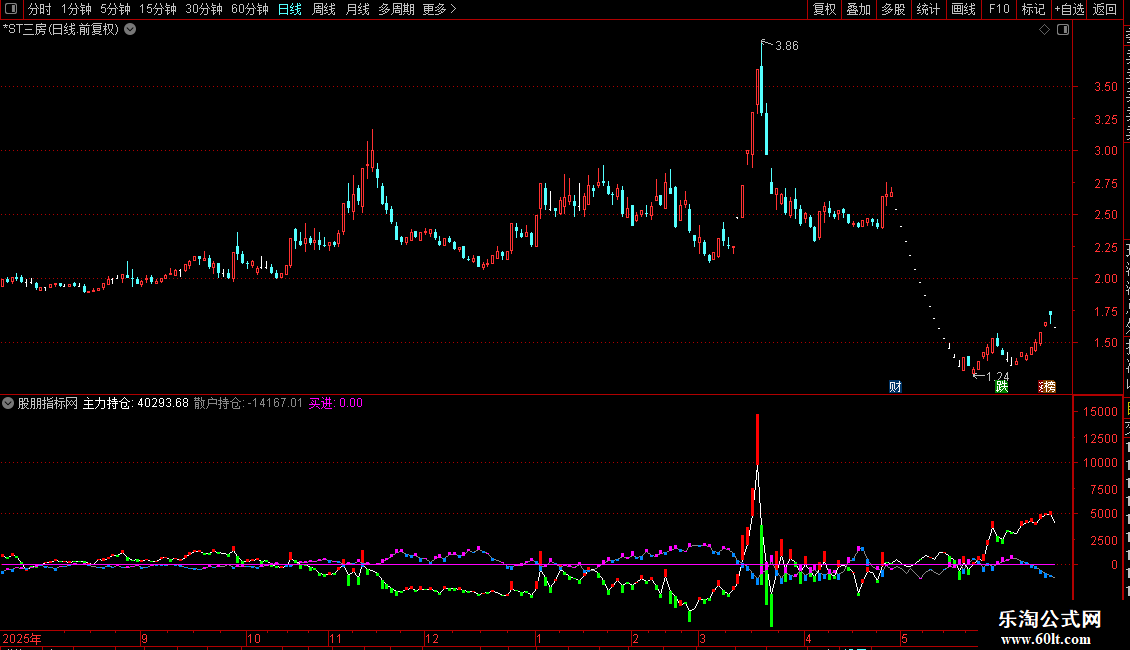
Task: Click the 3.86 high price label
Action: 787,45
